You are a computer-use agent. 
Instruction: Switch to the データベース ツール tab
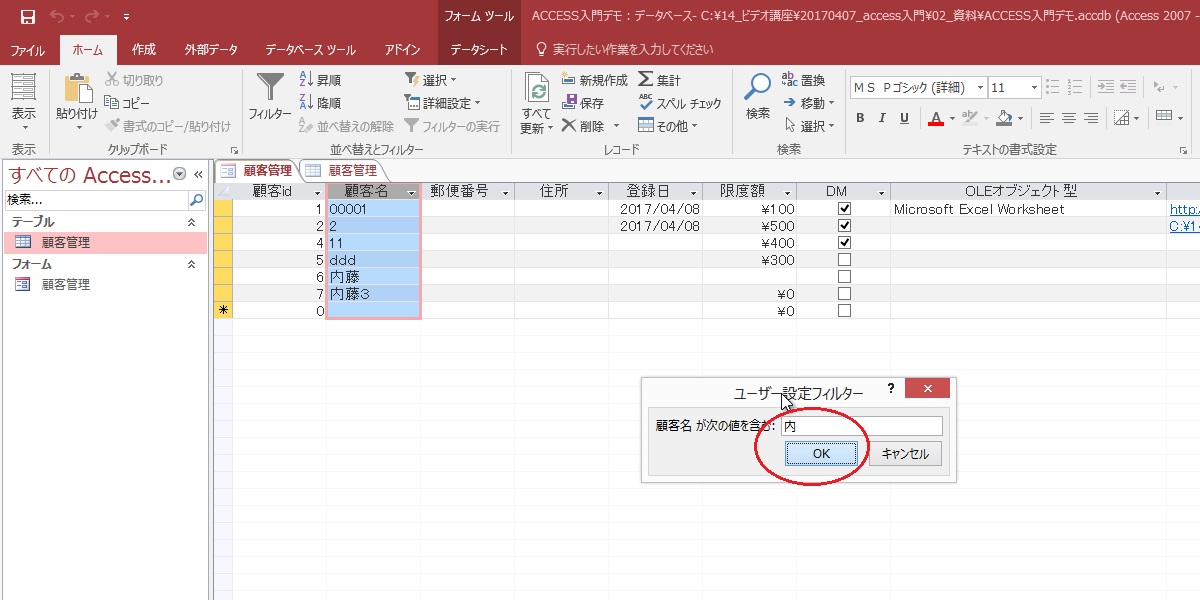pos(310,50)
